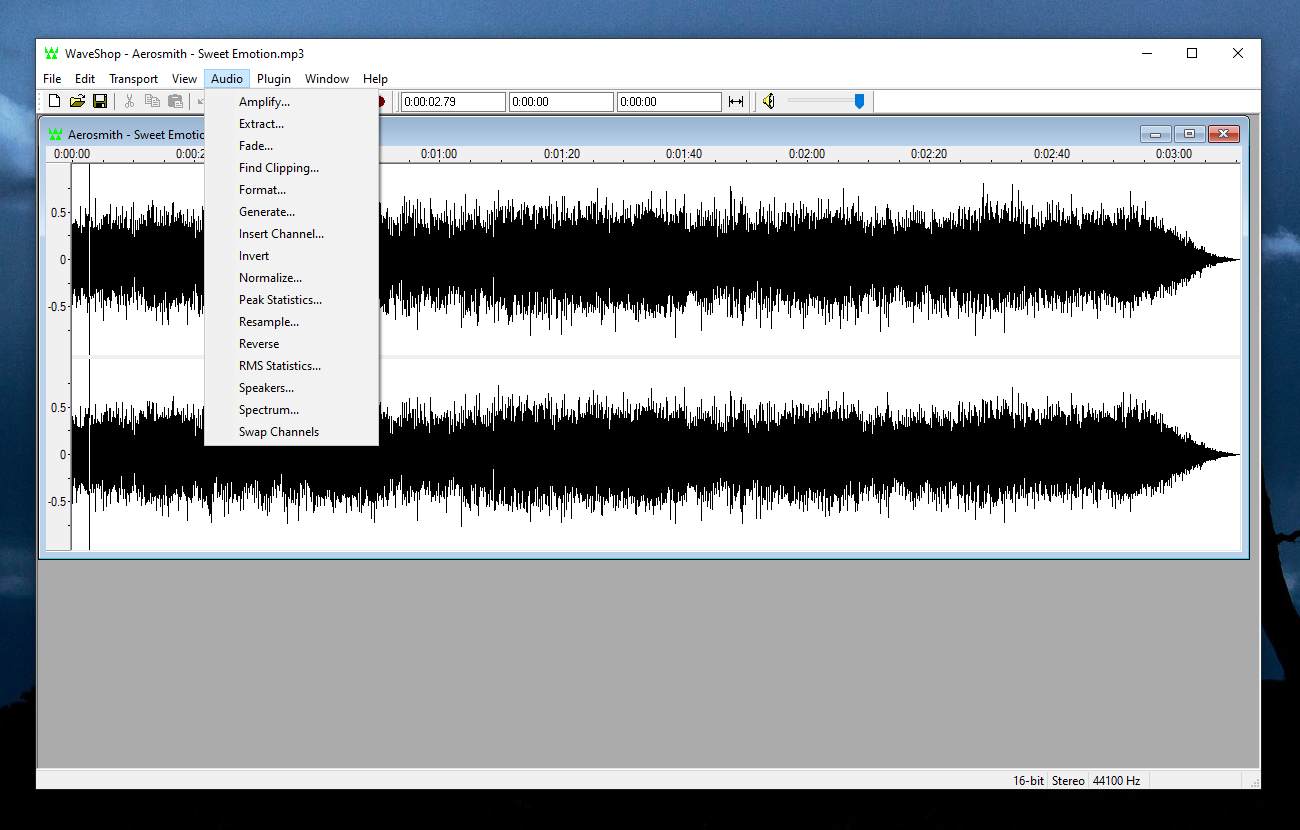Screen dimensions: 1300x830
Task: Close the open Audio menu
Action: (227, 79)
